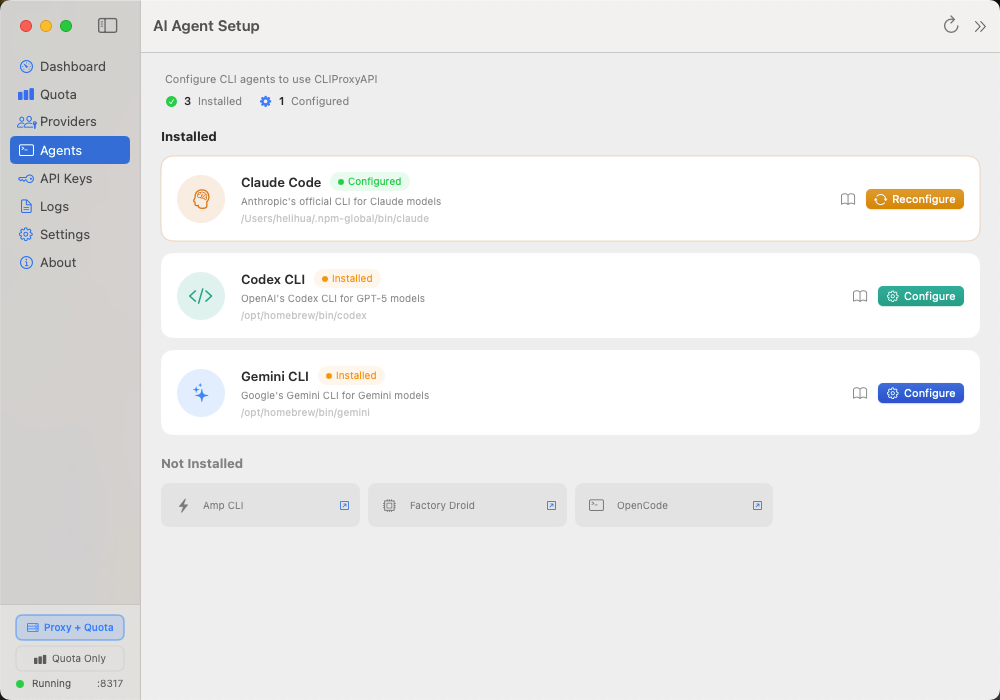Image resolution: width=1000 pixels, height=700 pixels.
Task: Click the refresh icon in the title bar
Action: click(950, 26)
